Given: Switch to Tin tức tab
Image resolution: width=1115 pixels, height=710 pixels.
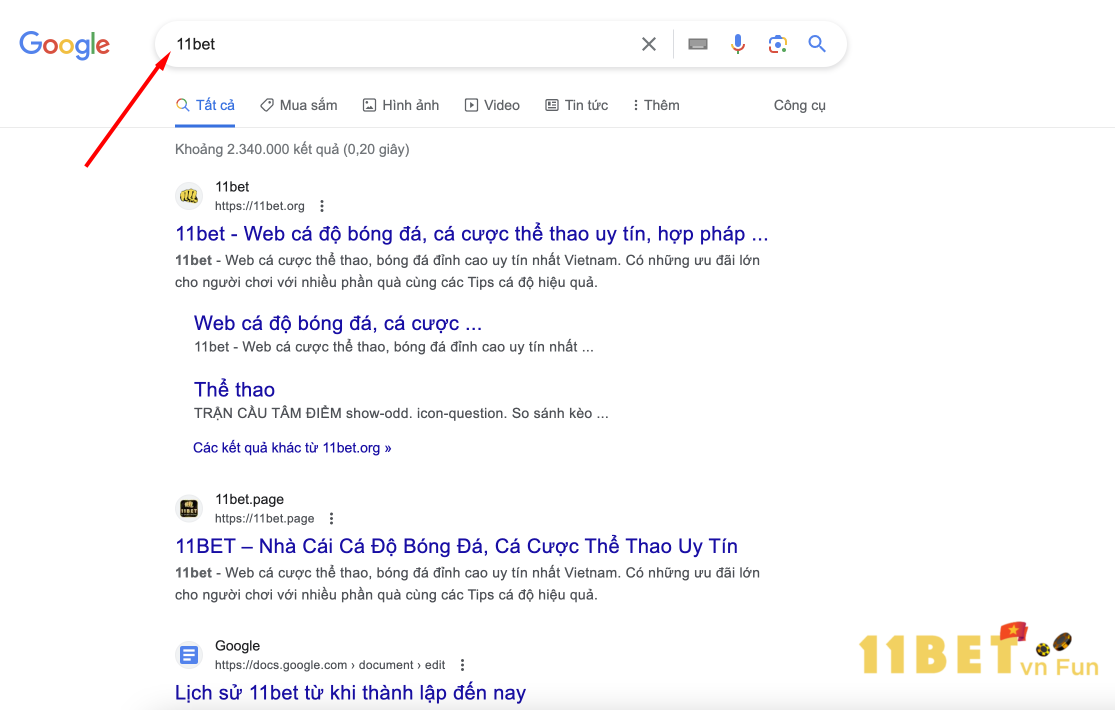Looking at the screenshot, I should point(577,105).
